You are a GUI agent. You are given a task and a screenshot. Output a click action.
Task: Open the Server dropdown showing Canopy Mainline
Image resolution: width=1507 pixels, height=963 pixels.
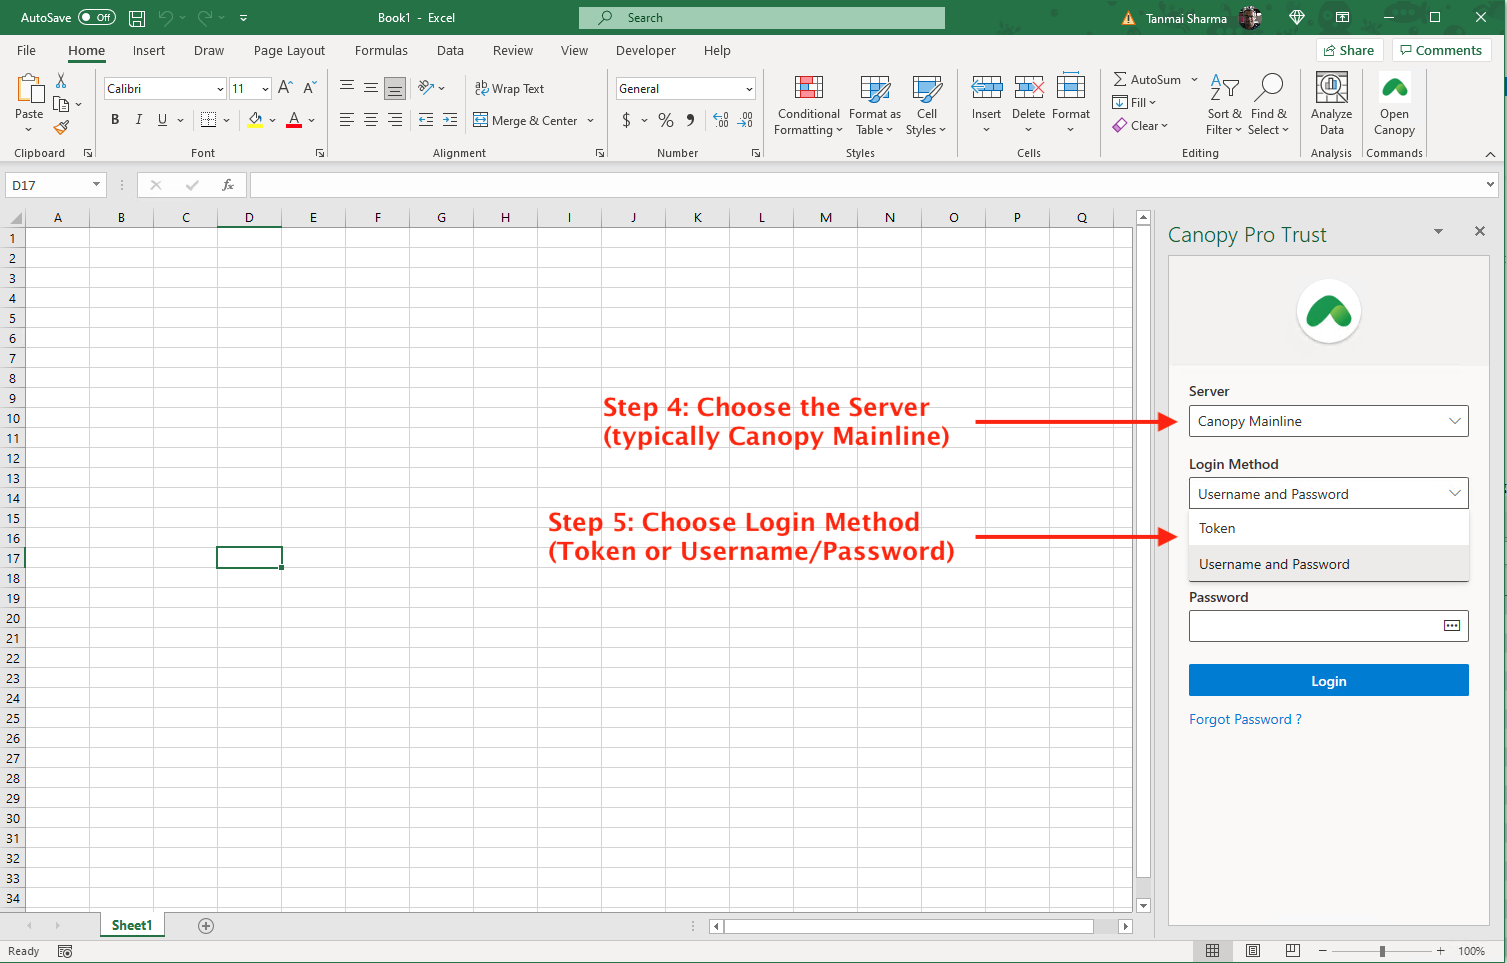(1328, 421)
